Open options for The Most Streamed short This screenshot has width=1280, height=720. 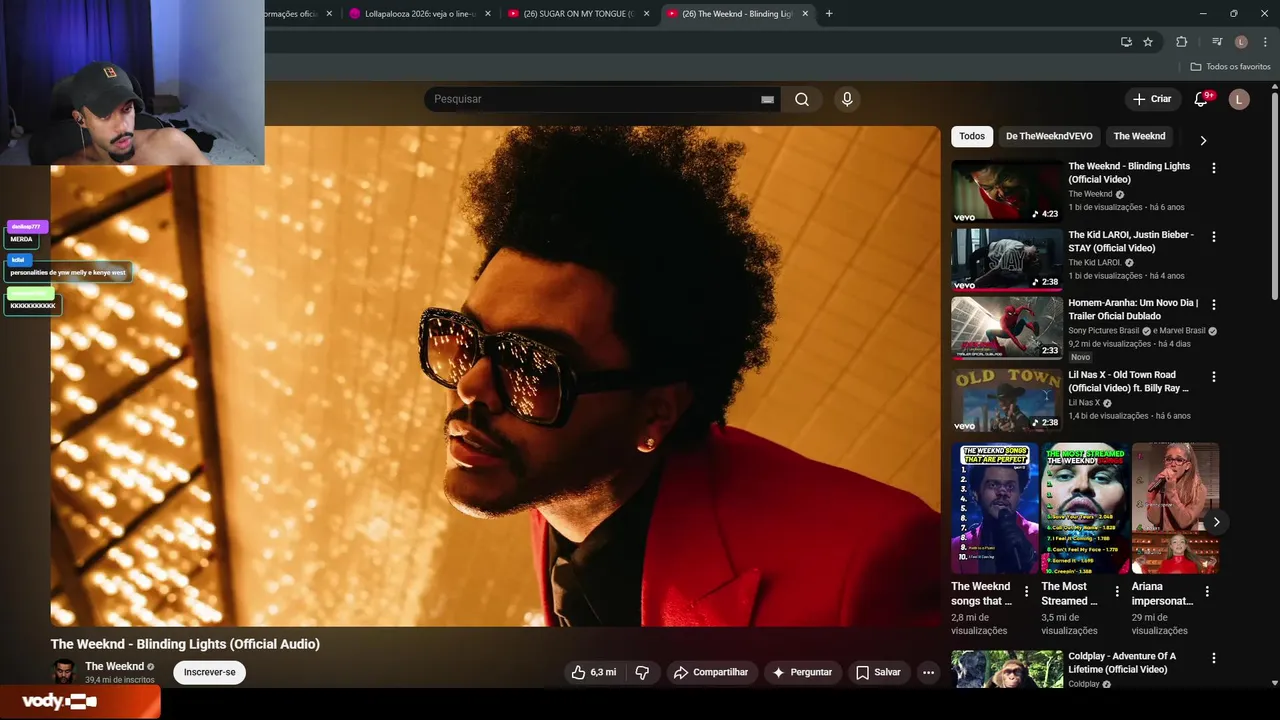(1117, 591)
